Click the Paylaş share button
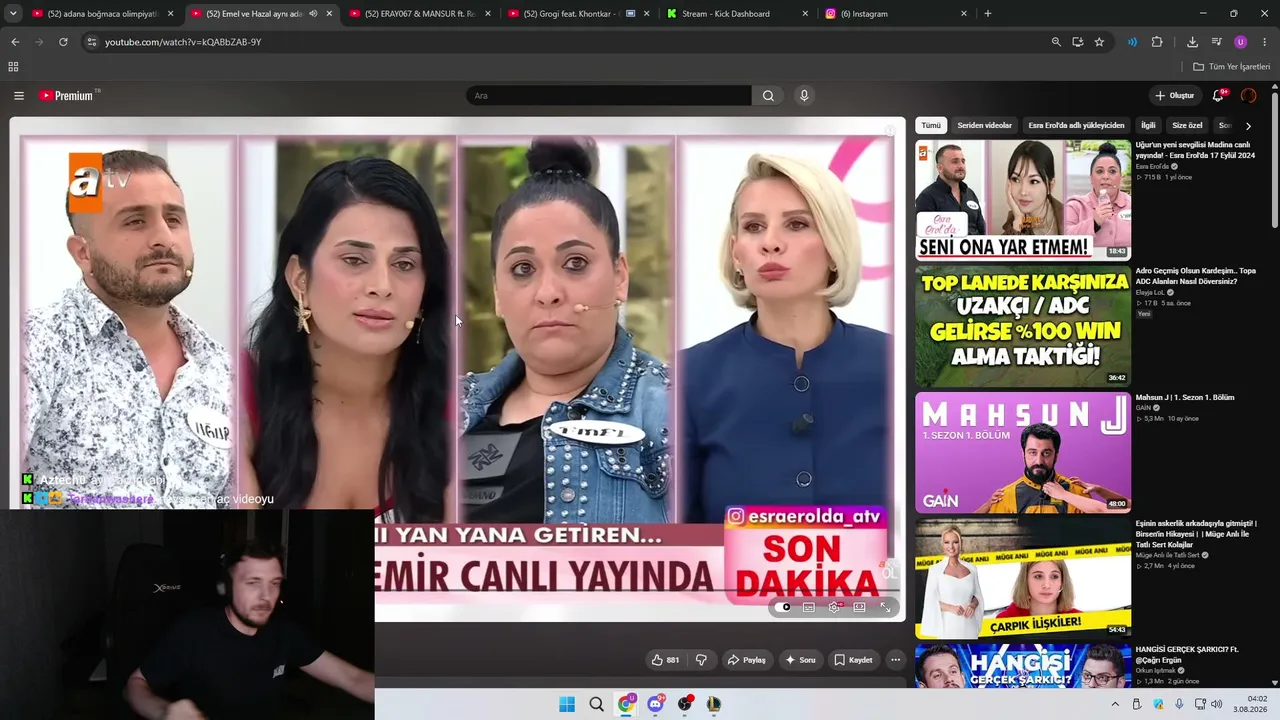Screen dimensions: 1280x720 point(747,660)
